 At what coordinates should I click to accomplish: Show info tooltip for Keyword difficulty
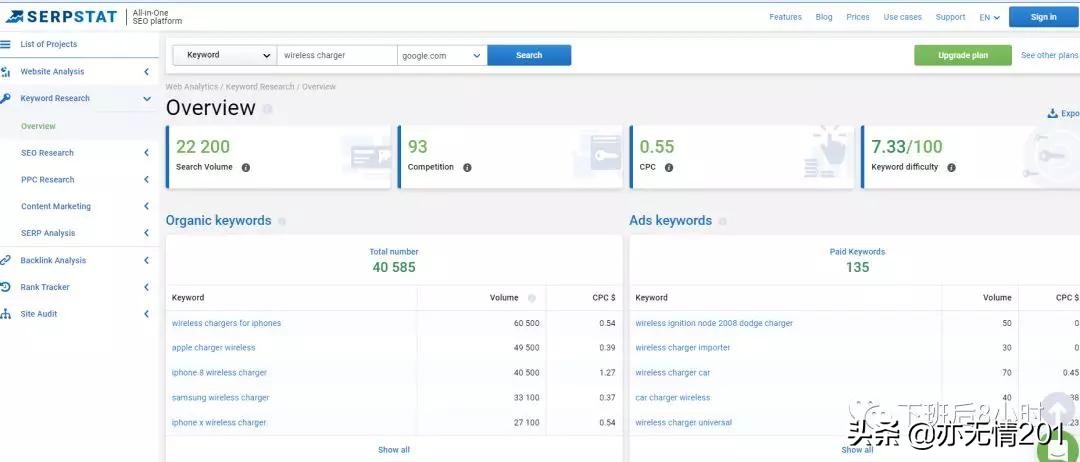pyautogui.click(x=951, y=167)
